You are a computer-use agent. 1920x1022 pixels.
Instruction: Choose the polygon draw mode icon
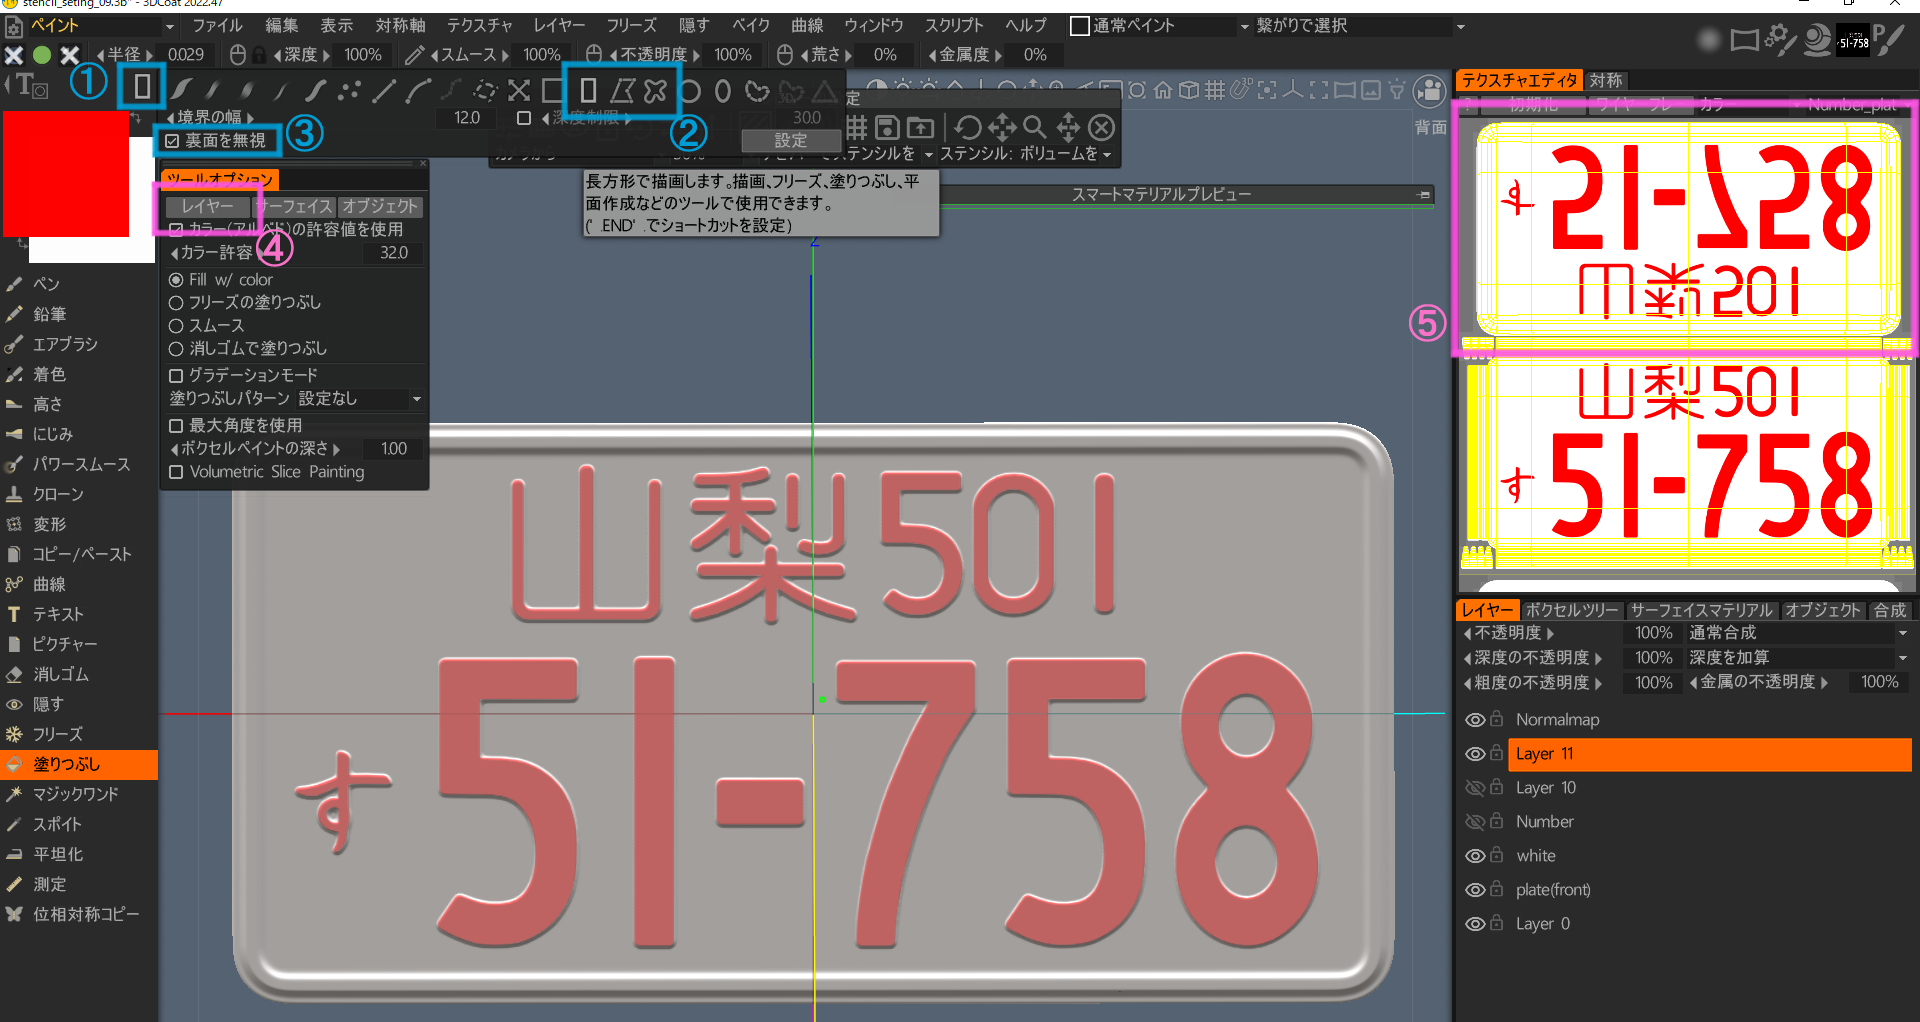[622, 91]
